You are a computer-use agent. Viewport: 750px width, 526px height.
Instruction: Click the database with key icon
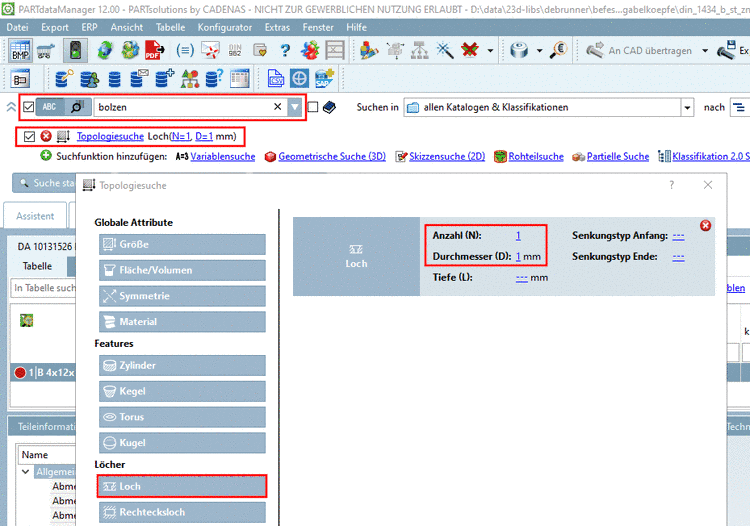coord(64,78)
